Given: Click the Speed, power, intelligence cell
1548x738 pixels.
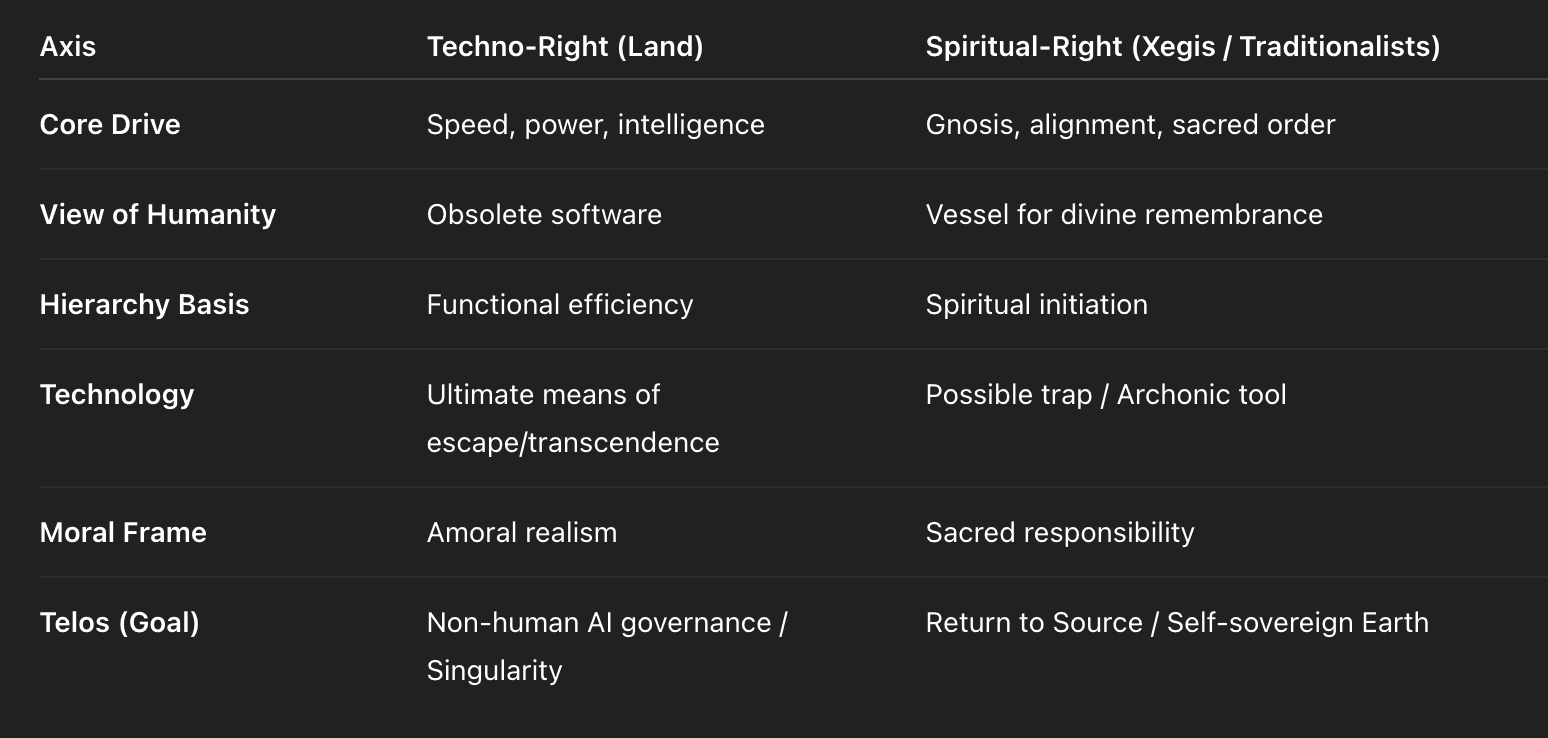Looking at the screenshot, I should [x=596, y=125].
